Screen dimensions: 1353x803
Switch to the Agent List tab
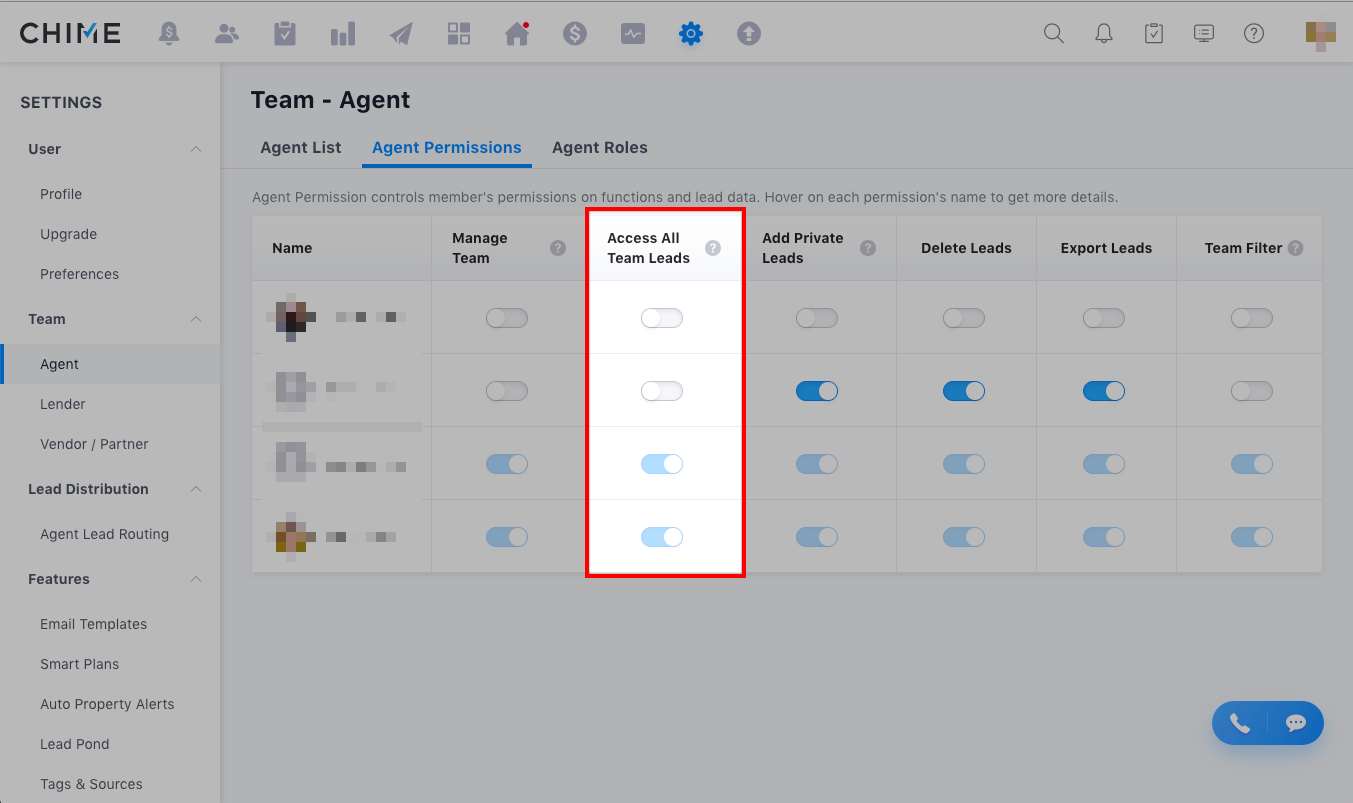coord(300,147)
